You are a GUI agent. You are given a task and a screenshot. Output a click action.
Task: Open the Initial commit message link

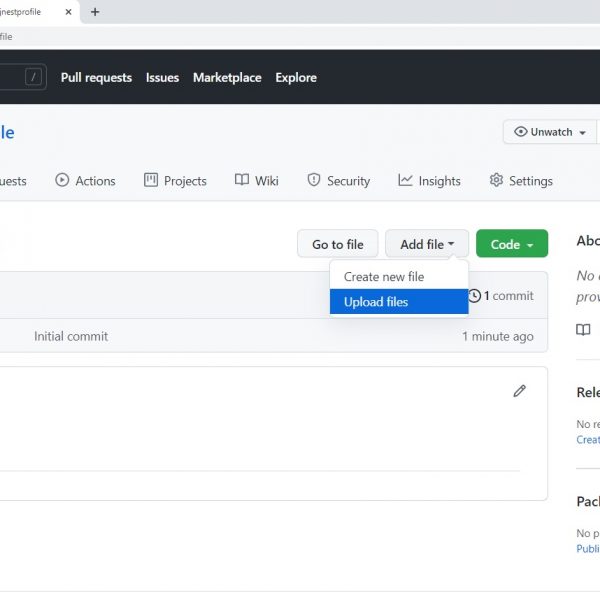(71, 336)
